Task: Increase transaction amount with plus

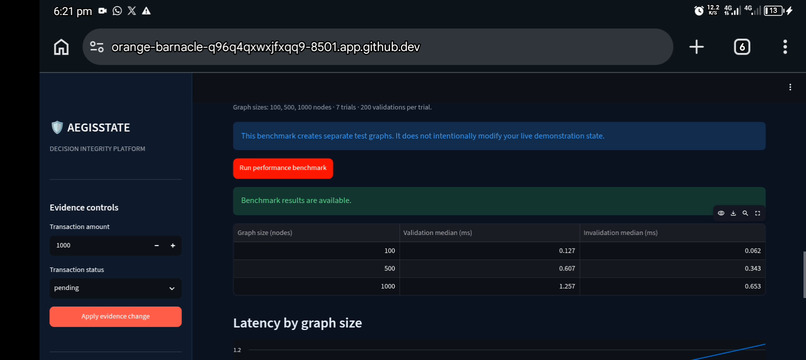Action: (x=173, y=246)
